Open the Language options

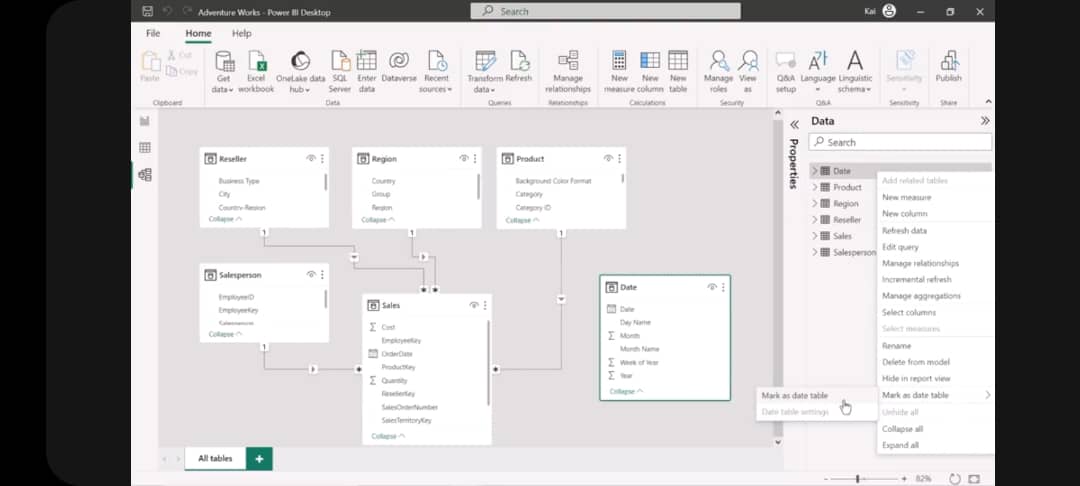click(x=818, y=72)
